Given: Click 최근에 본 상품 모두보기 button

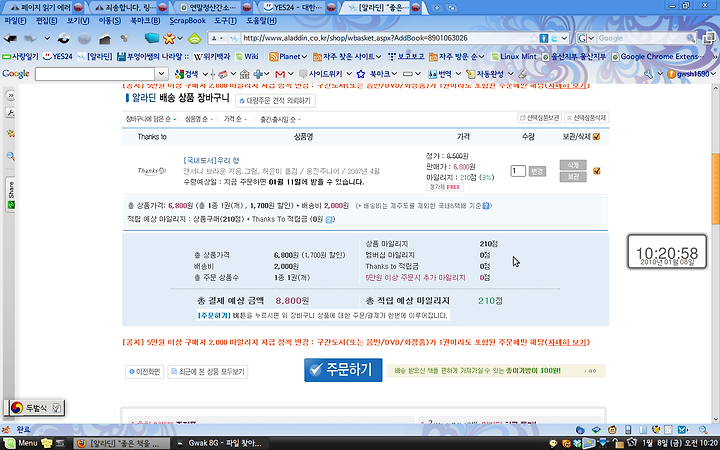Looking at the screenshot, I should point(208,371).
